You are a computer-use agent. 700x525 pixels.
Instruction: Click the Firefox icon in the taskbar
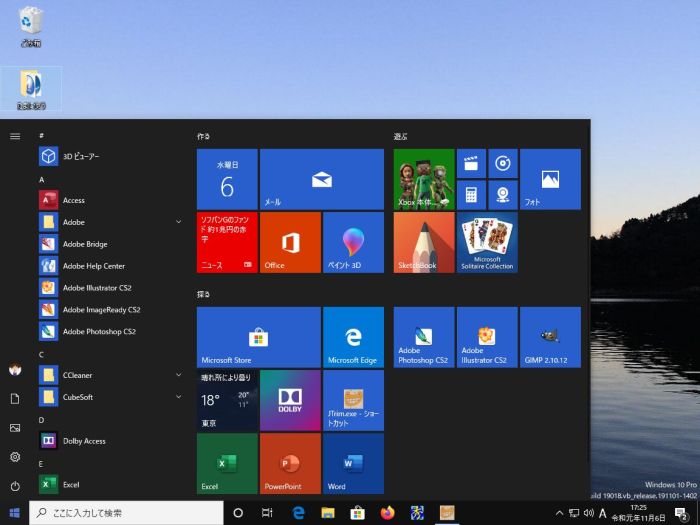388,513
